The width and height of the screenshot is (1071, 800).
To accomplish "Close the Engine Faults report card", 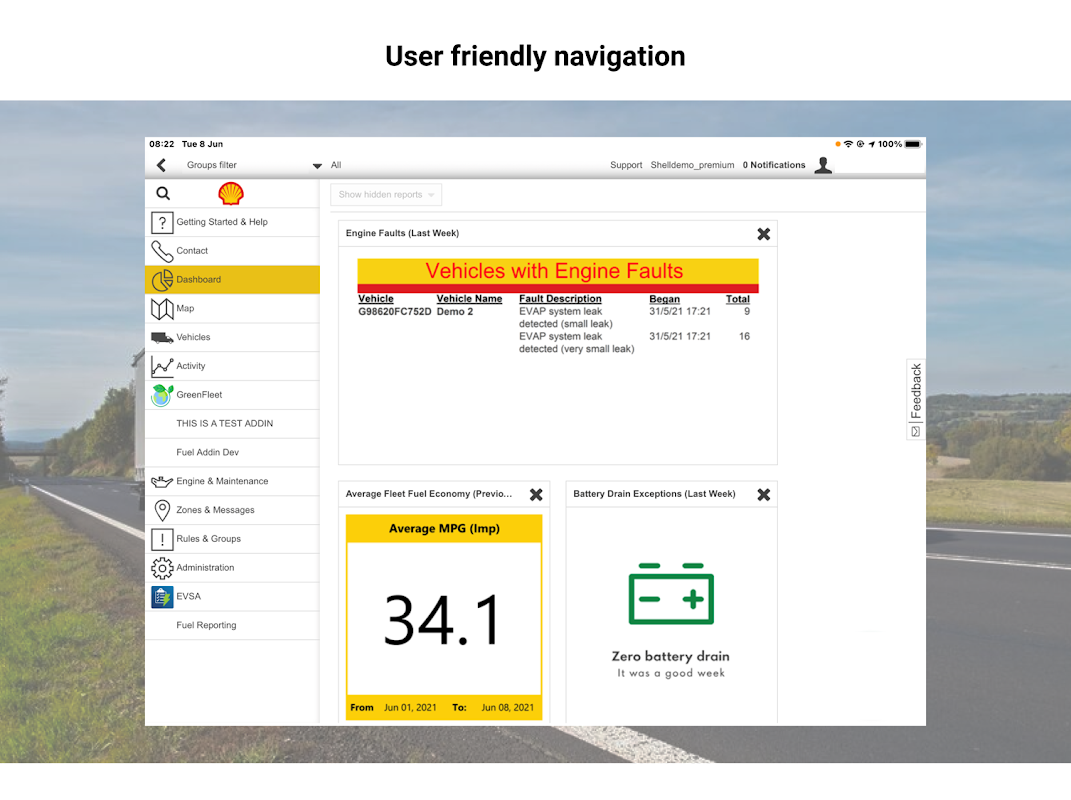I will pos(764,234).
